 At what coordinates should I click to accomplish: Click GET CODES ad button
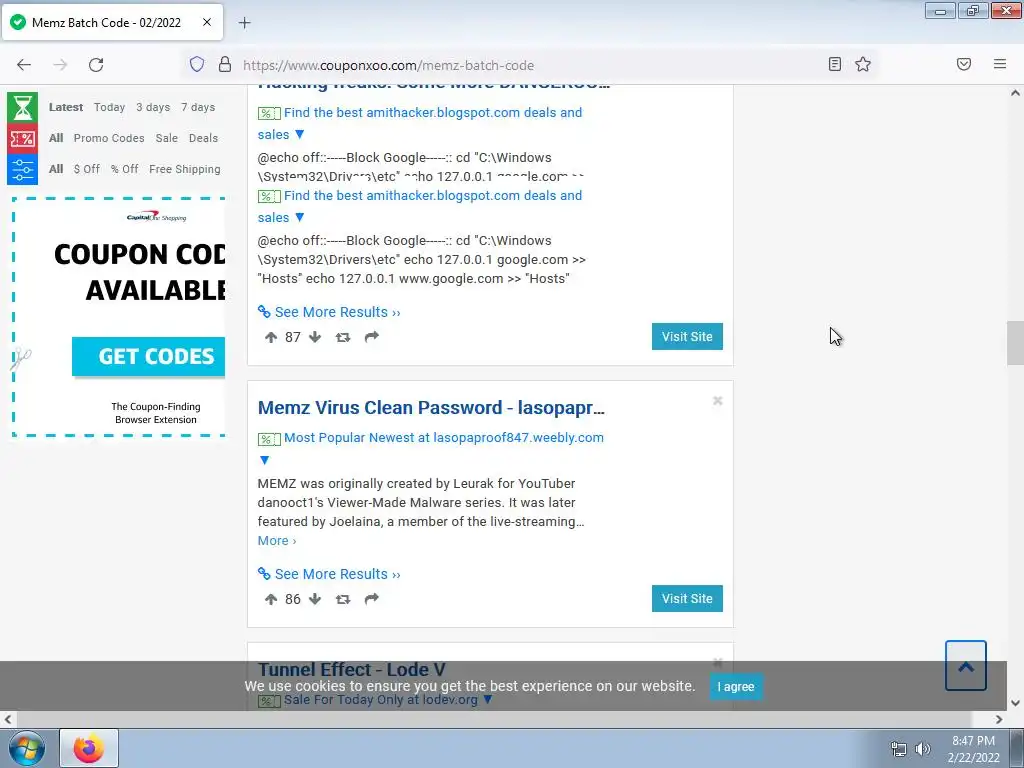coord(149,357)
